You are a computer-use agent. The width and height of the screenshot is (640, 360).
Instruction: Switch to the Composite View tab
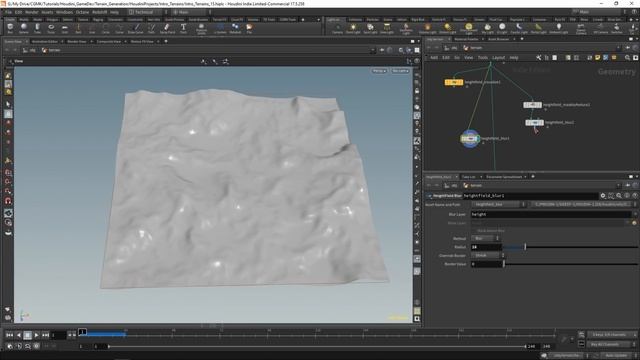pyautogui.click(x=109, y=41)
